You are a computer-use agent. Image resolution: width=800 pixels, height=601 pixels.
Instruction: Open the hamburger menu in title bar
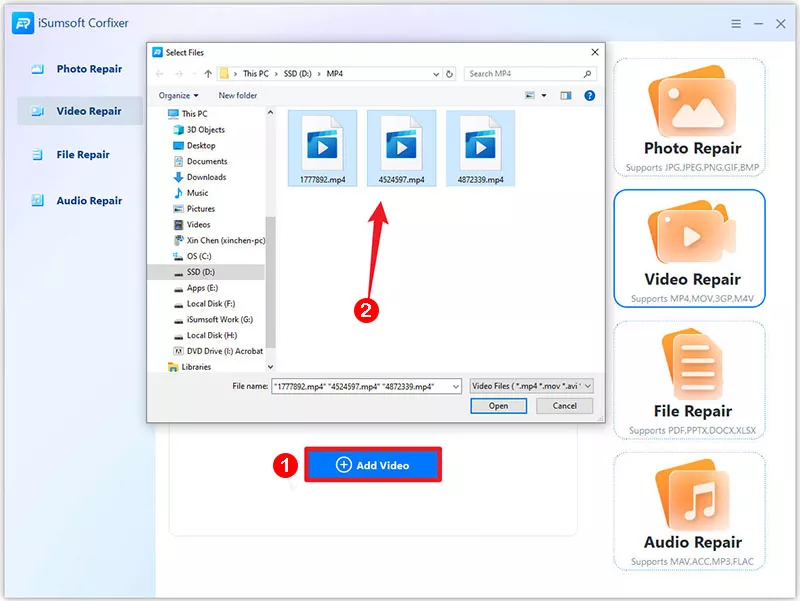coord(736,23)
